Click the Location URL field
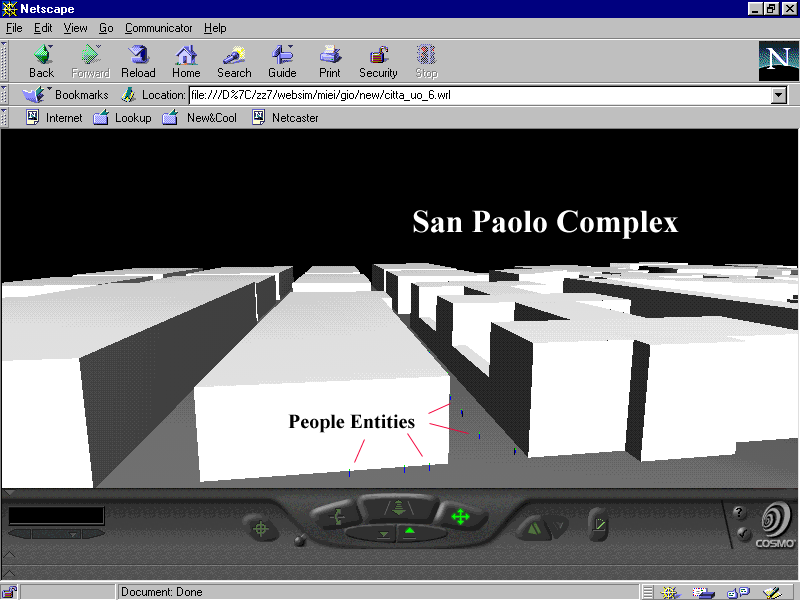The width and height of the screenshot is (800, 600). tap(480, 95)
